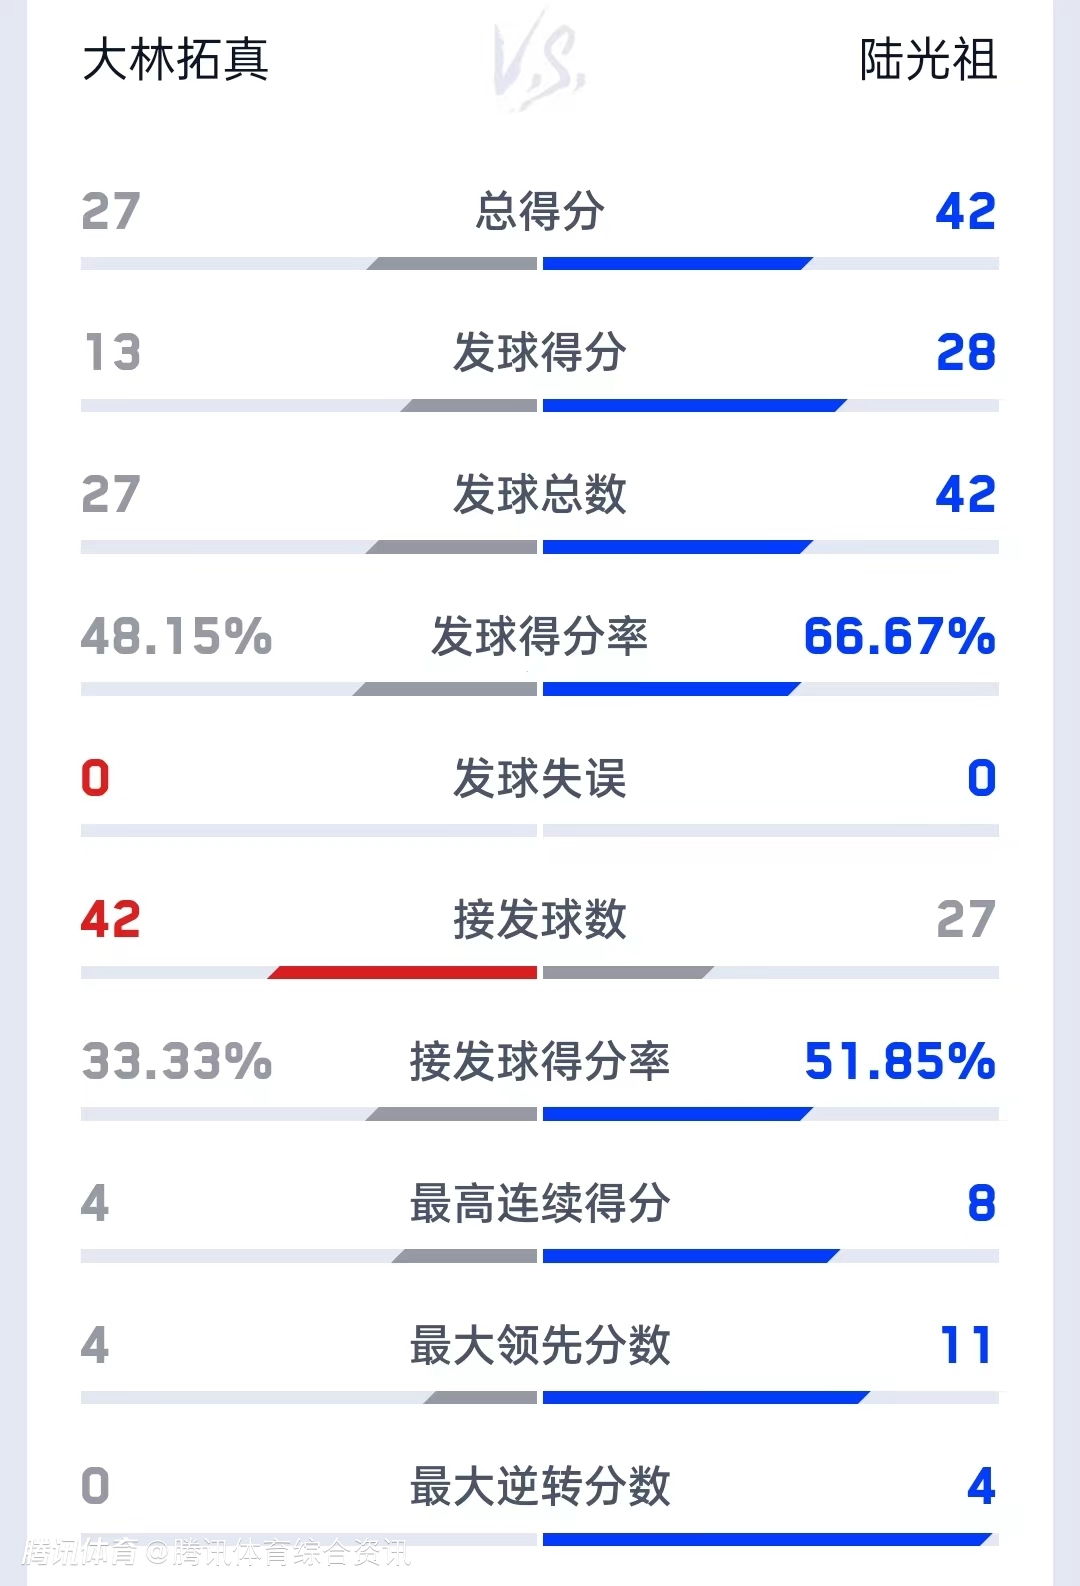
Task: Tap the 发球失误 stat label
Action: click(x=540, y=779)
